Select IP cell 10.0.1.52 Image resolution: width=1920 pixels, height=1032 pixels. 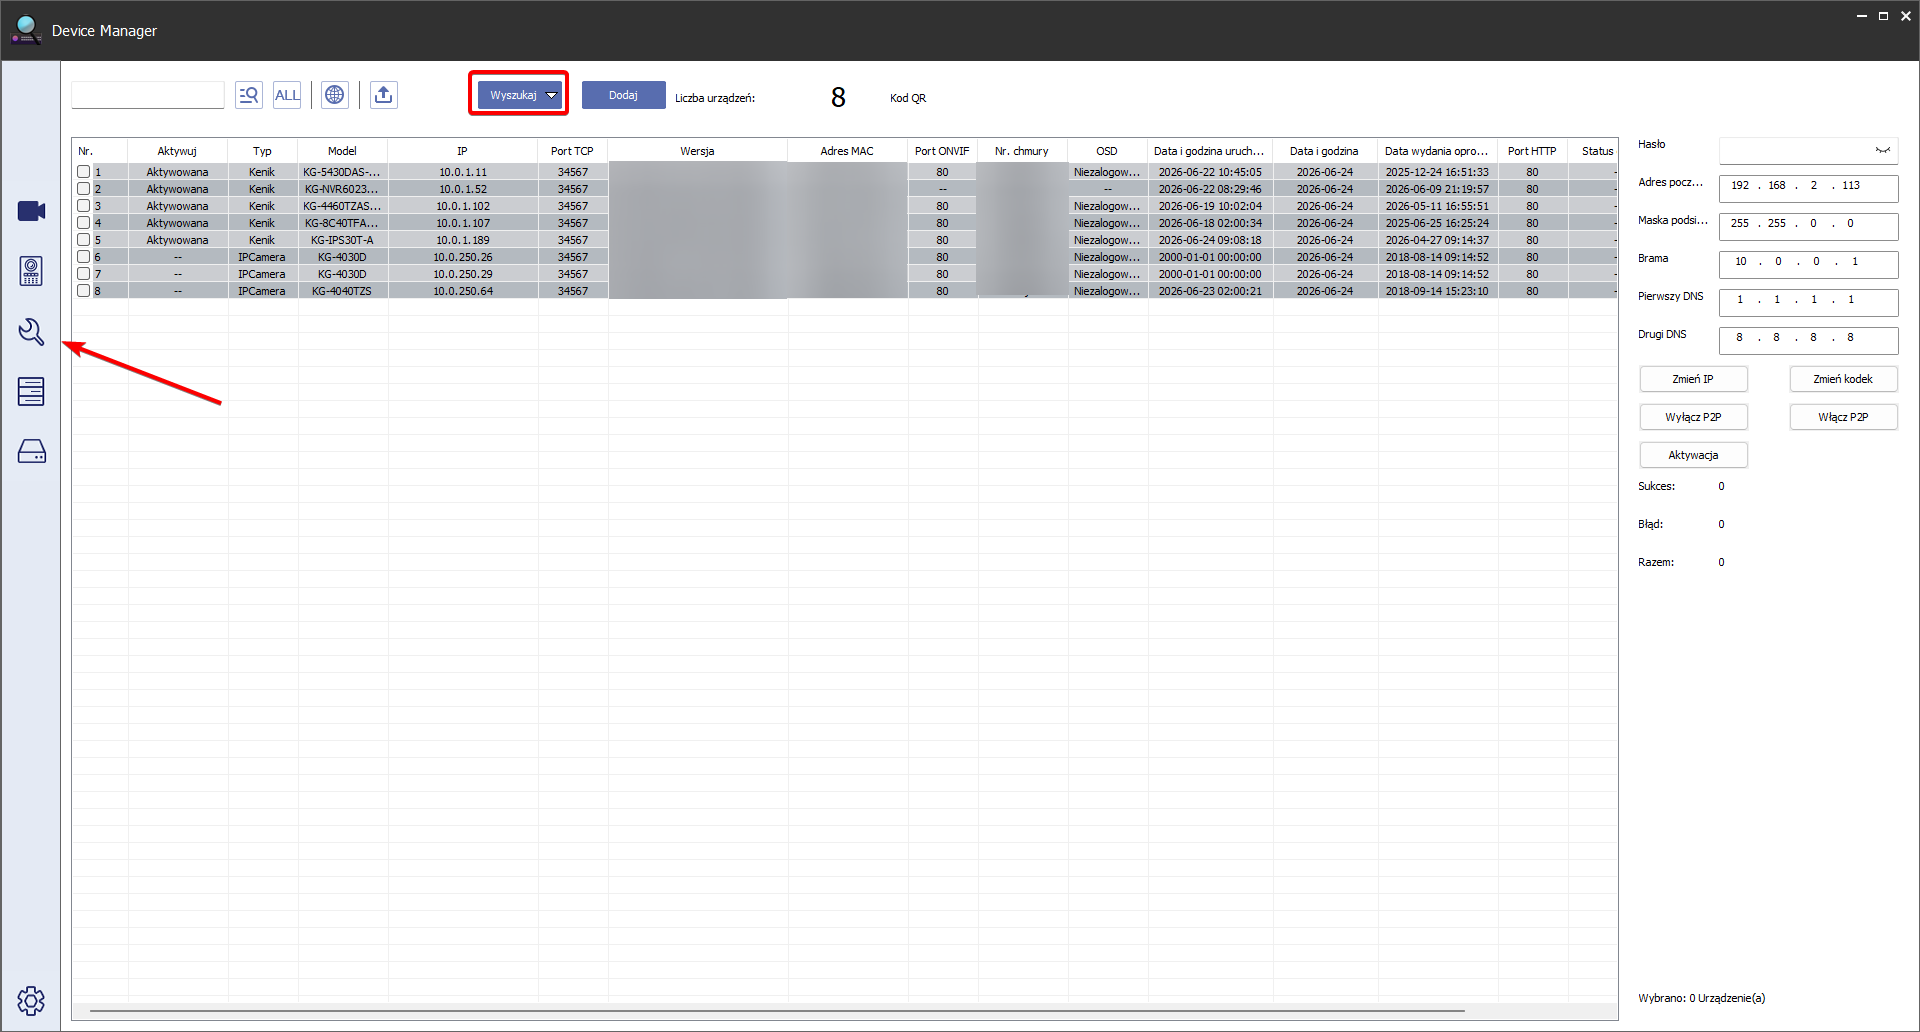click(x=463, y=189)
